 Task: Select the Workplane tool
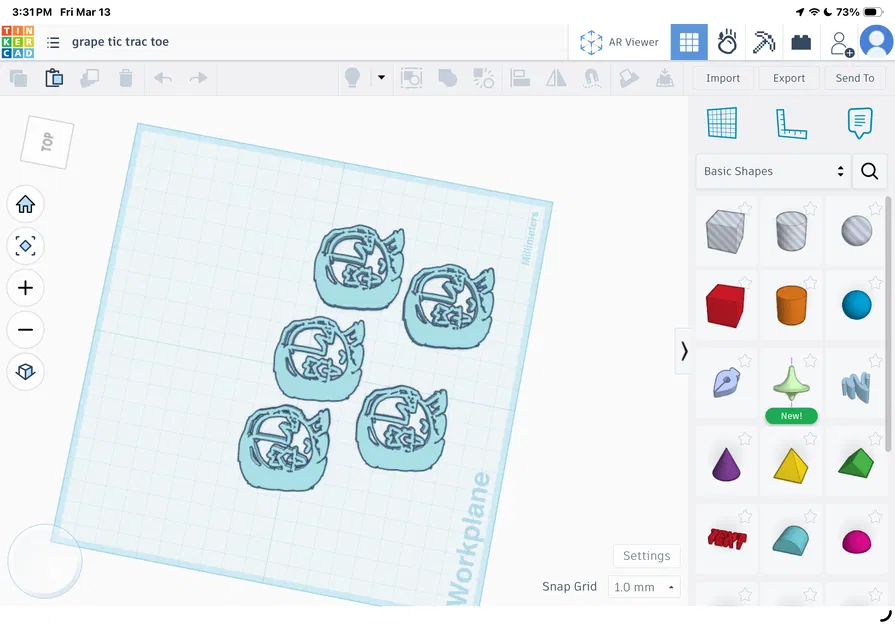[x=722, y=123]
